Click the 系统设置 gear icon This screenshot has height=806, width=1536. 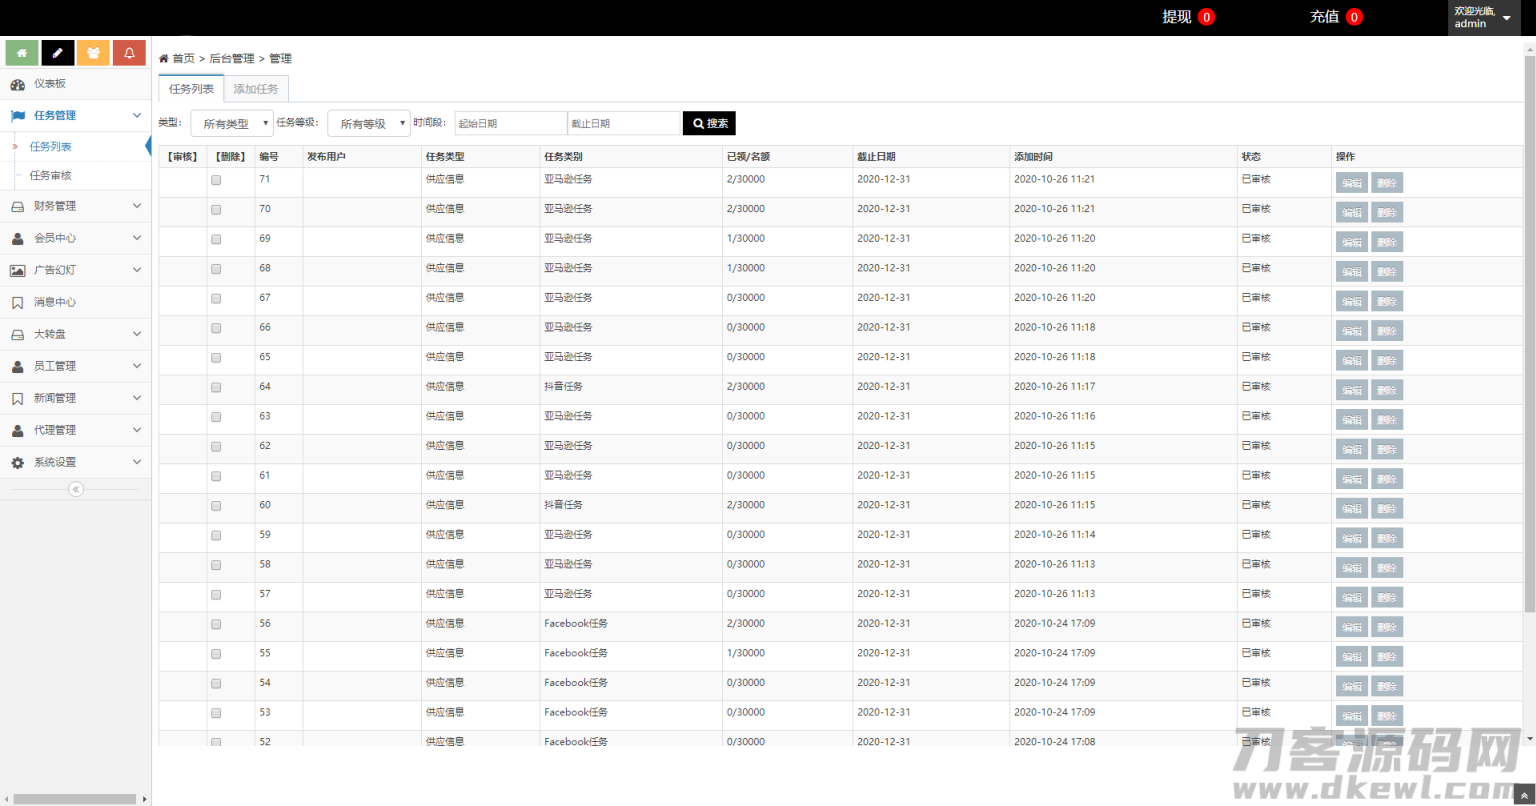pos(18,462)
